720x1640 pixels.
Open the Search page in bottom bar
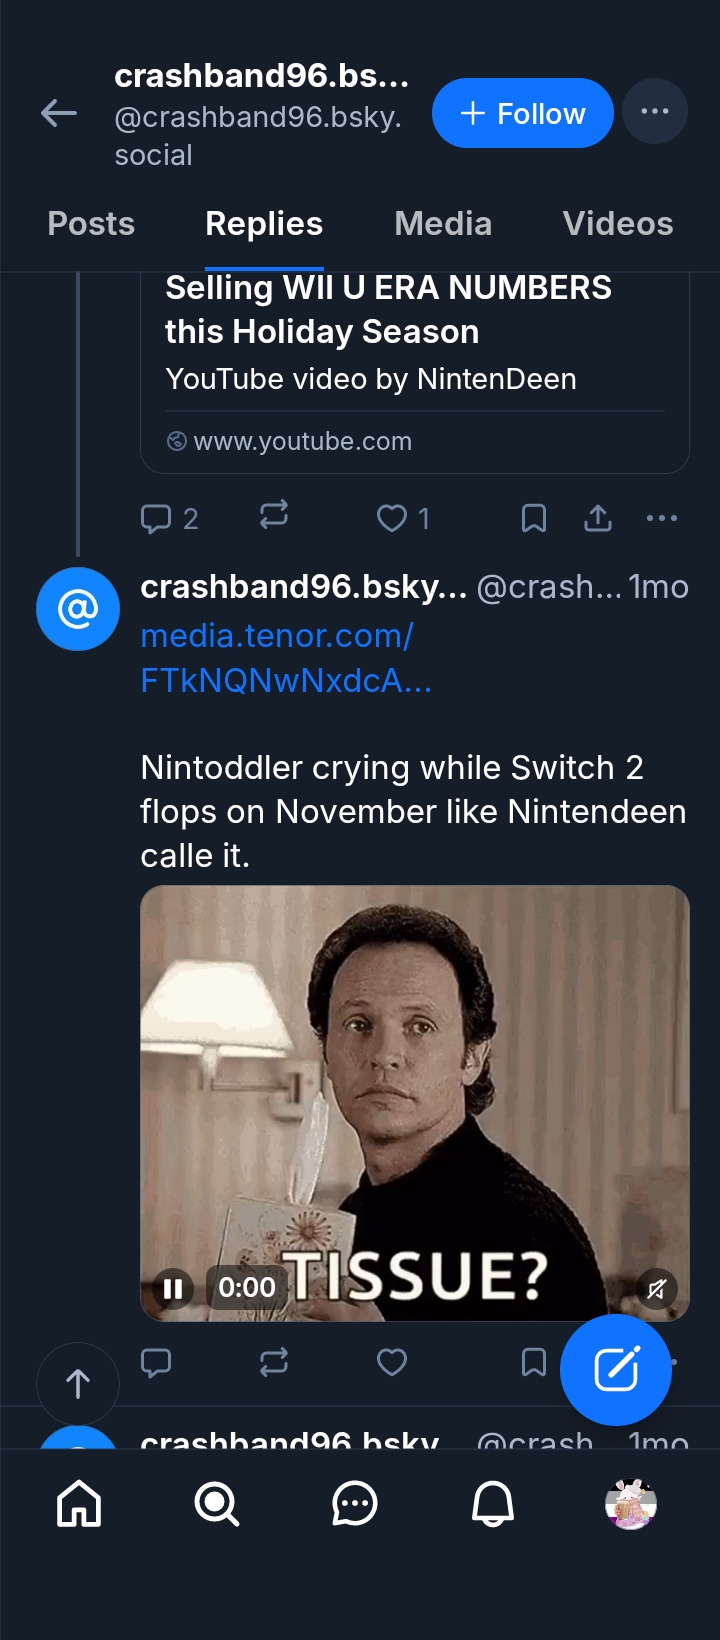click(x=217, y=1504)
